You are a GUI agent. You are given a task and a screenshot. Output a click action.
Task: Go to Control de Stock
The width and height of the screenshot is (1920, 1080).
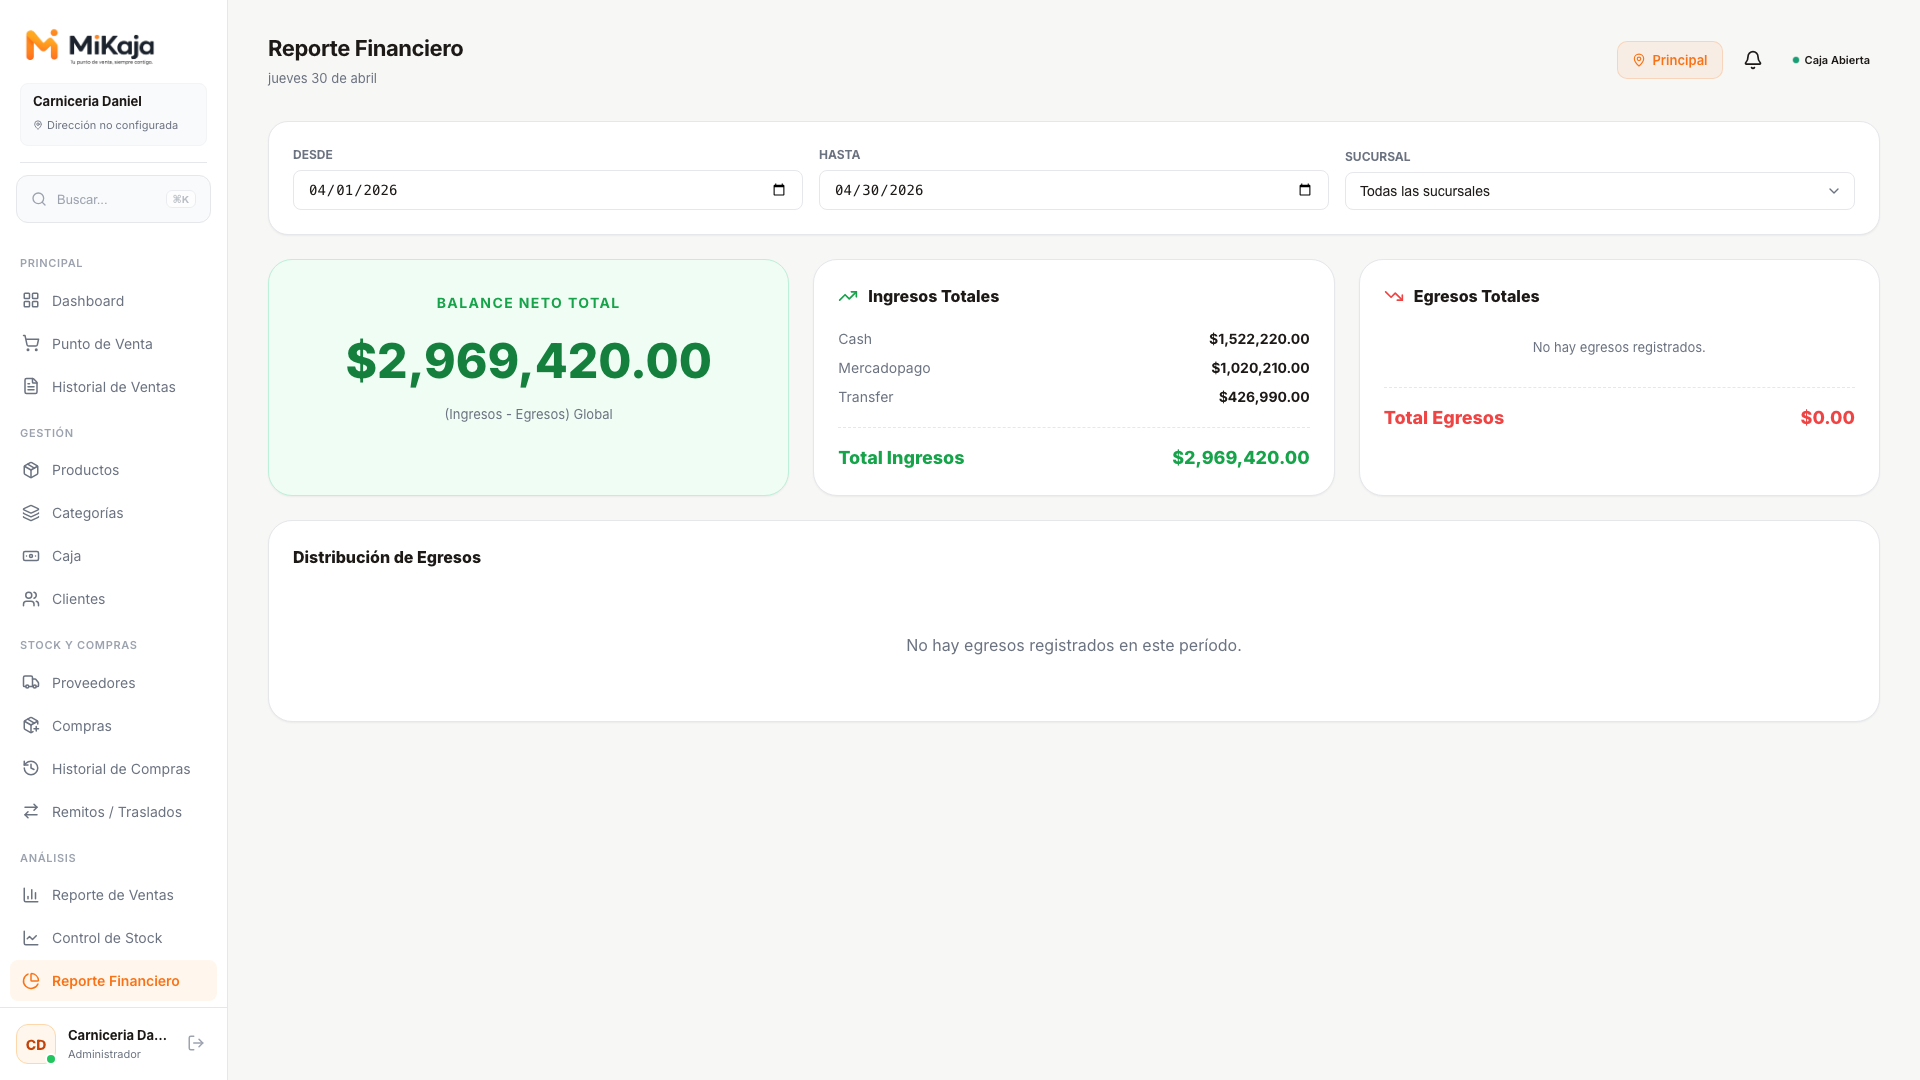[x=113, y=938]
